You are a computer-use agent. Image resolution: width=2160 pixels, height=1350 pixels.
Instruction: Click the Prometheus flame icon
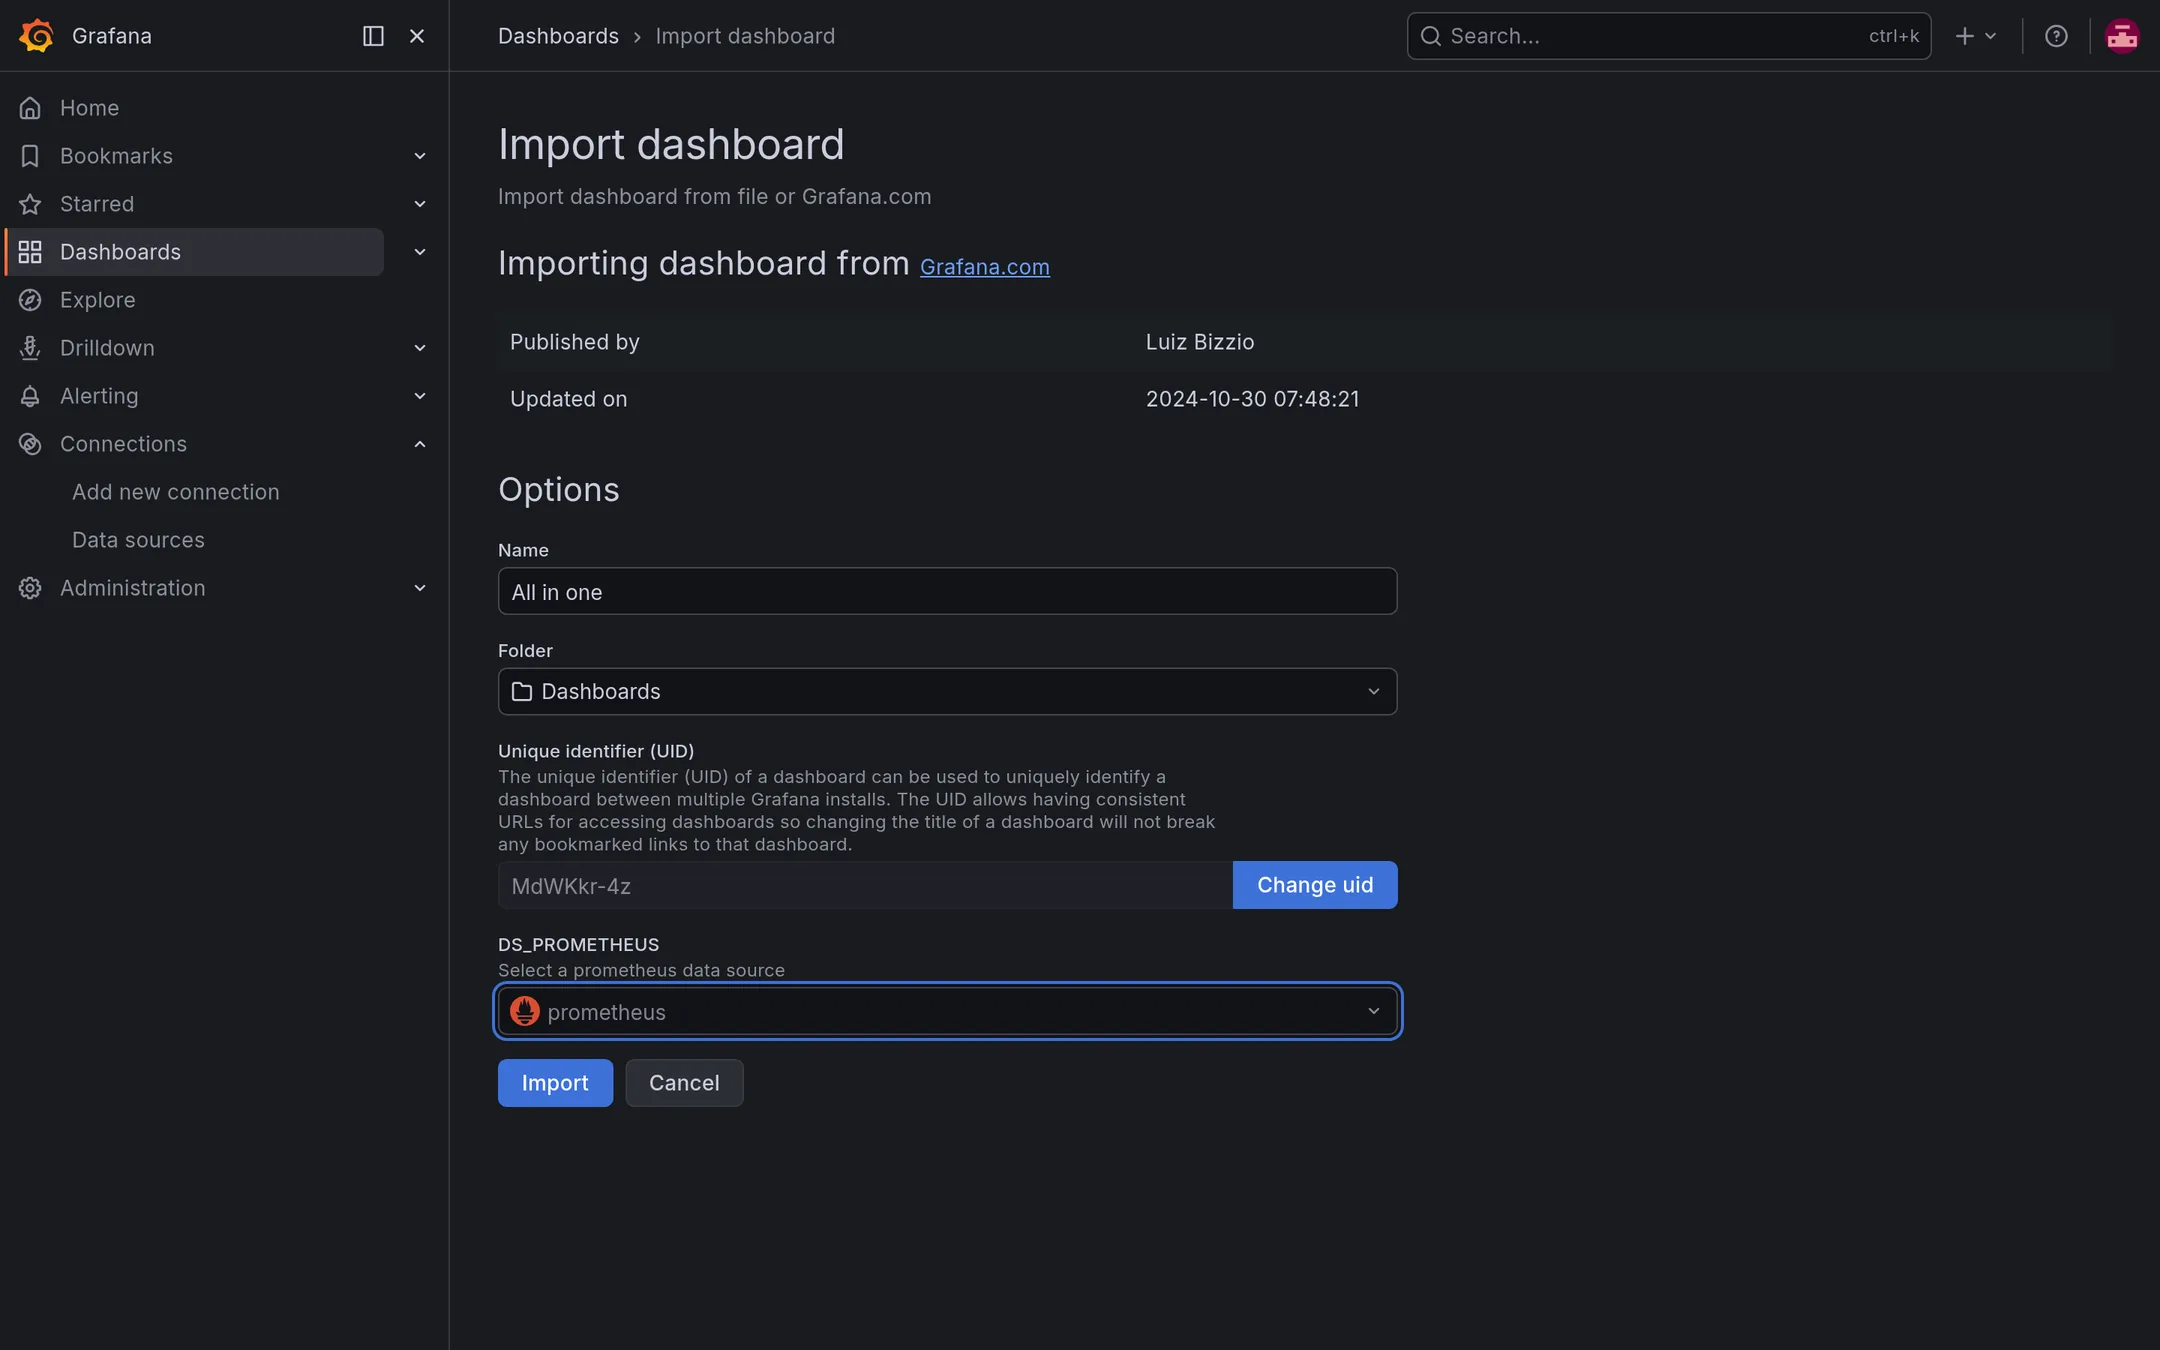click(x=525, y=1011)
